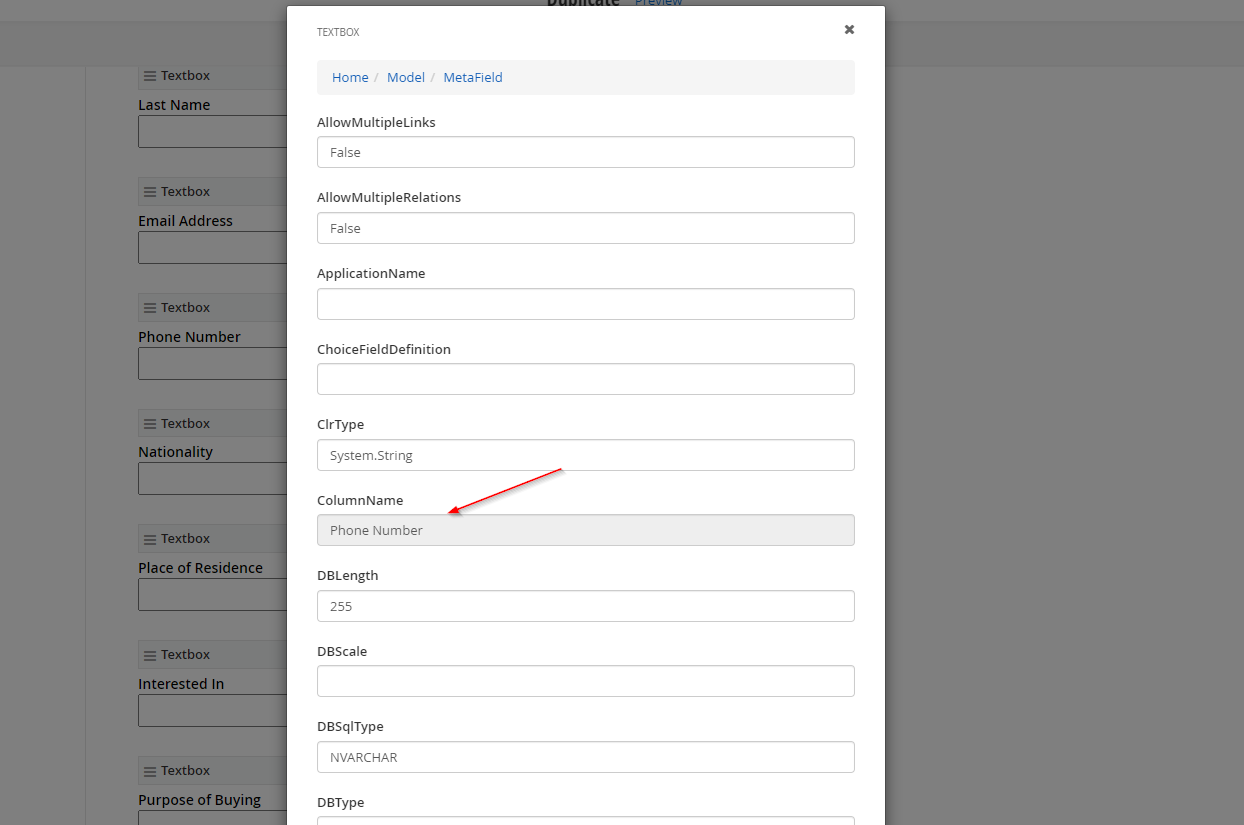Screen dimensions: 1244x825
Task: Open the Model breadcrumb link
Action: click(406, 77)
